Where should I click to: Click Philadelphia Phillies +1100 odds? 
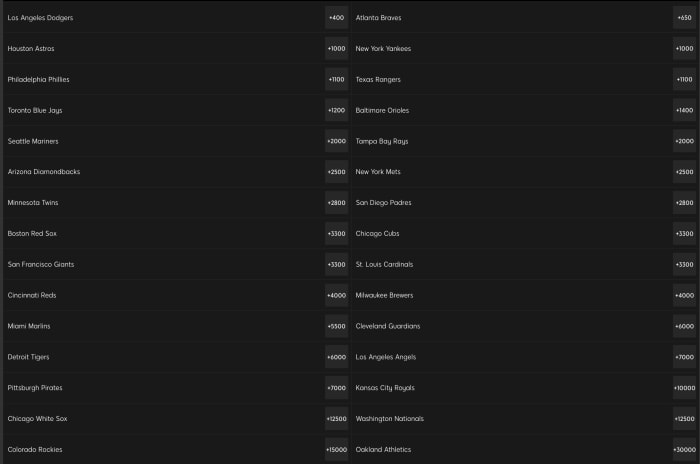click(336, 80)
